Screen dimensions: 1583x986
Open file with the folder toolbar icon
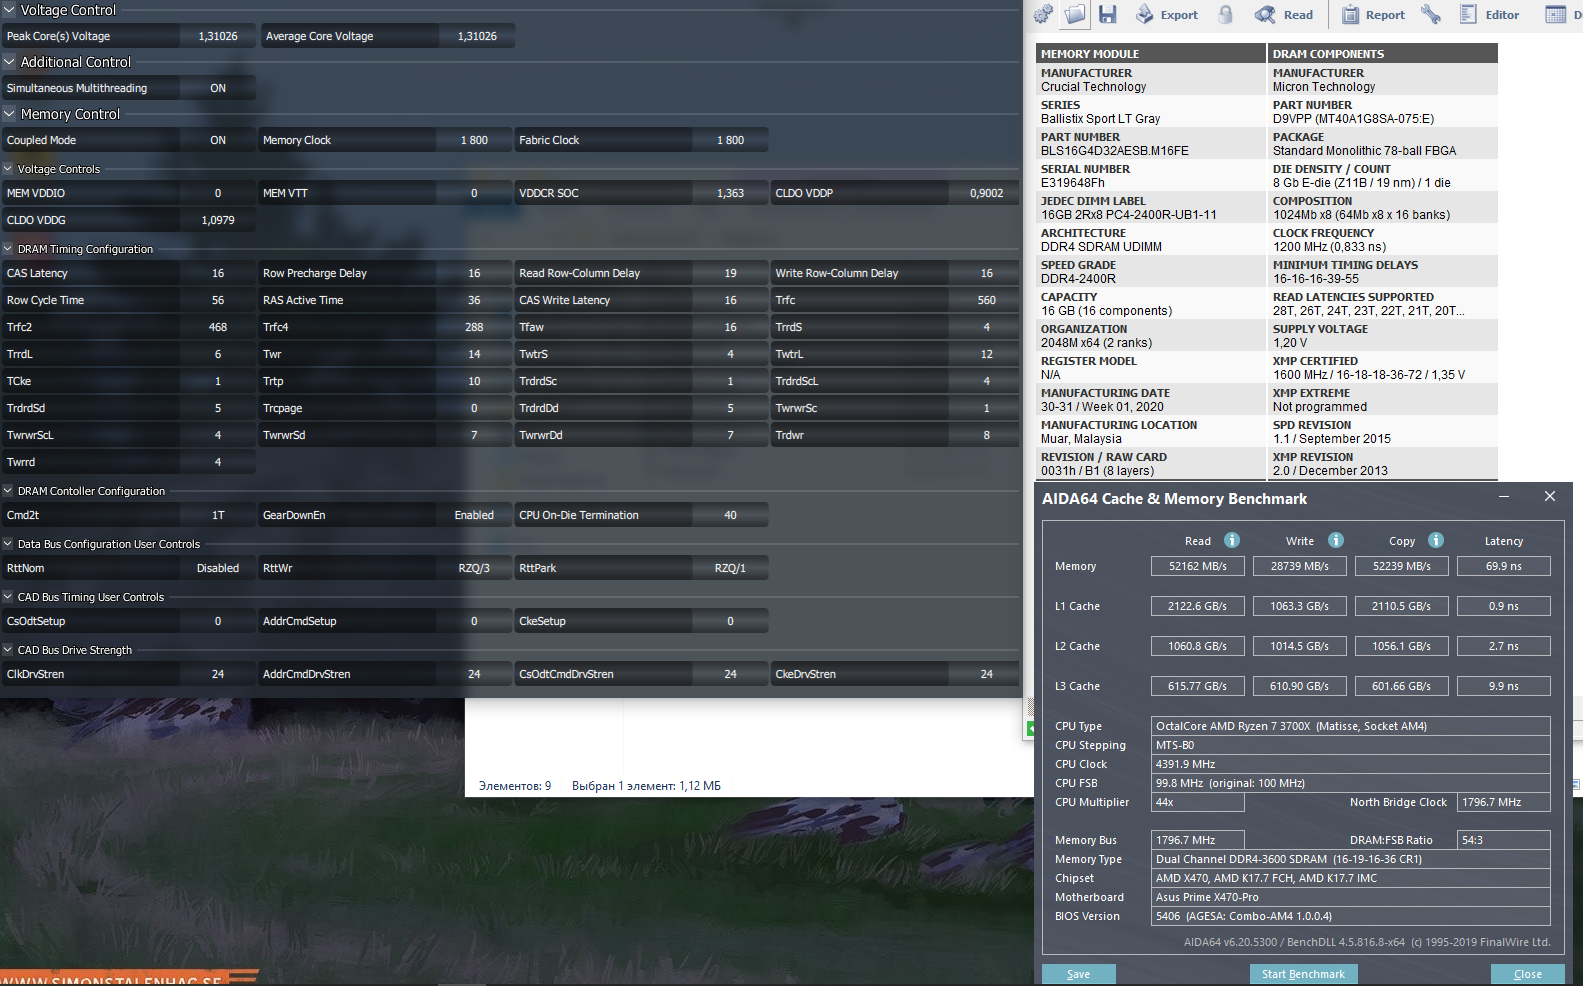point(1075,14)
